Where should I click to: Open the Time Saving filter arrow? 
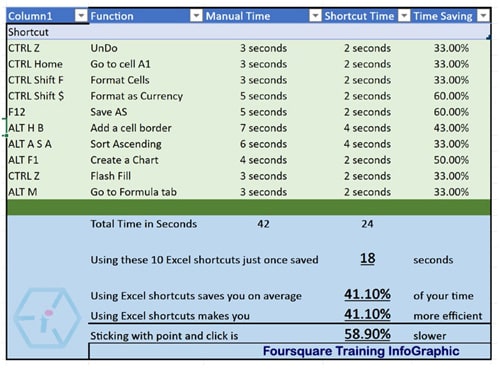[483, 16]
